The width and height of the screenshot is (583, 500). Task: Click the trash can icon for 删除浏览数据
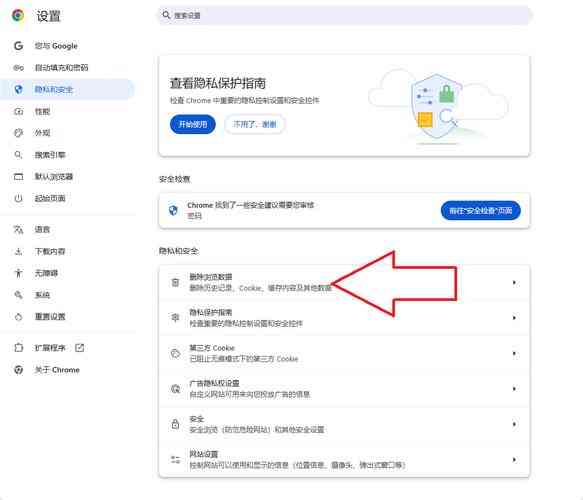[175, 283]
